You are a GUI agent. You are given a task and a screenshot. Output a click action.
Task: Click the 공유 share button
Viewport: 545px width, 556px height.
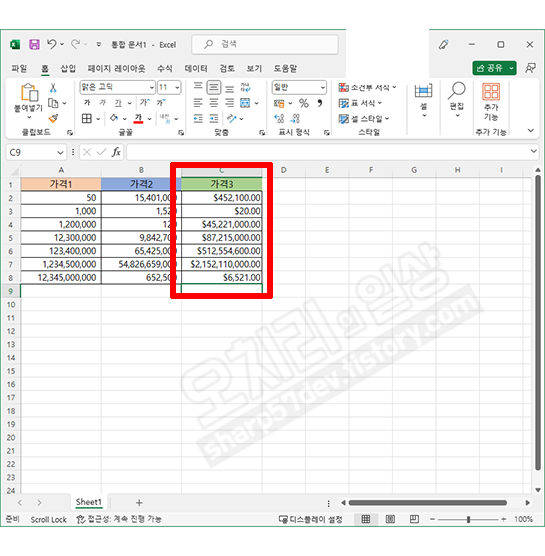(490, 68)
